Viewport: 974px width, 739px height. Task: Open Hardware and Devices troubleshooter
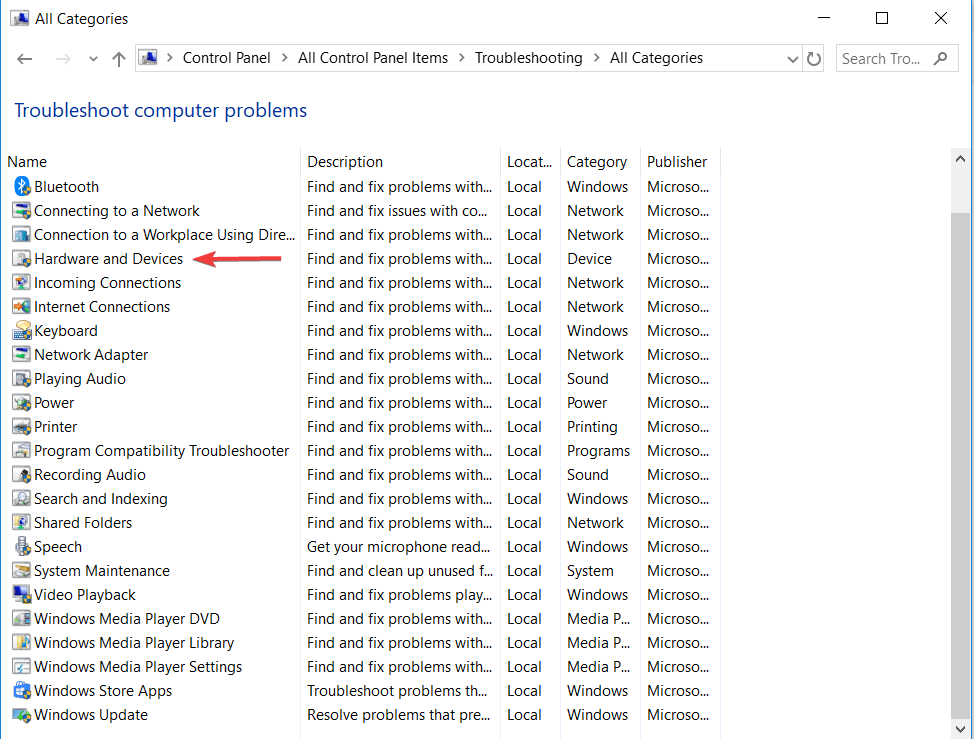point(109,258)
